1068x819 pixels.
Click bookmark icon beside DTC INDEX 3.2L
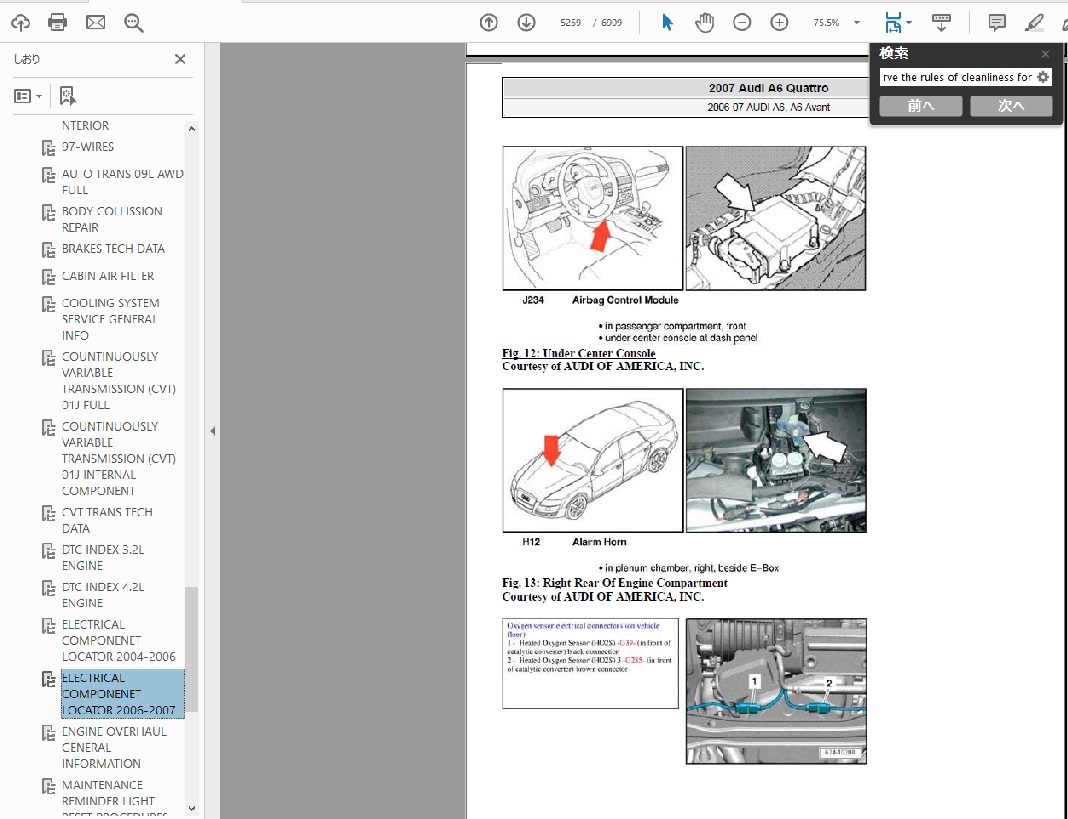click(48, 550)
